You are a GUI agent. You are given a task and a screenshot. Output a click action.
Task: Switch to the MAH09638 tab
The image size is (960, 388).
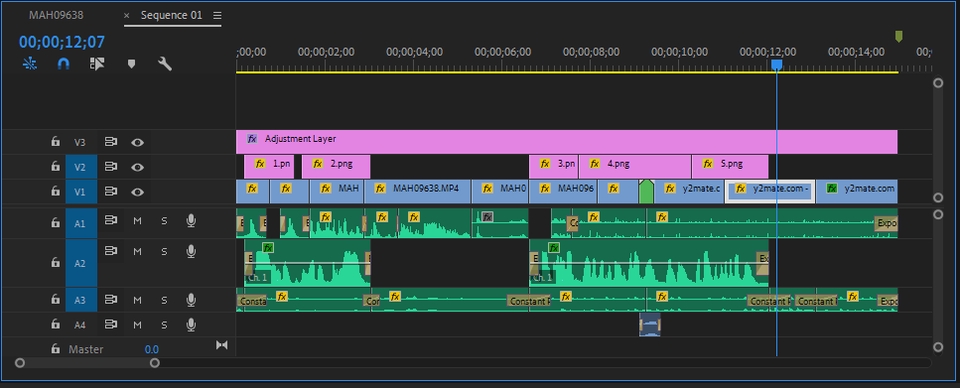pyautogui.click(x=56, y=15)
